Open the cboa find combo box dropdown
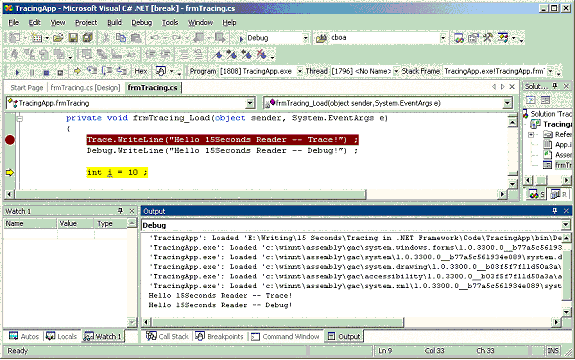 tap(443, 38)
